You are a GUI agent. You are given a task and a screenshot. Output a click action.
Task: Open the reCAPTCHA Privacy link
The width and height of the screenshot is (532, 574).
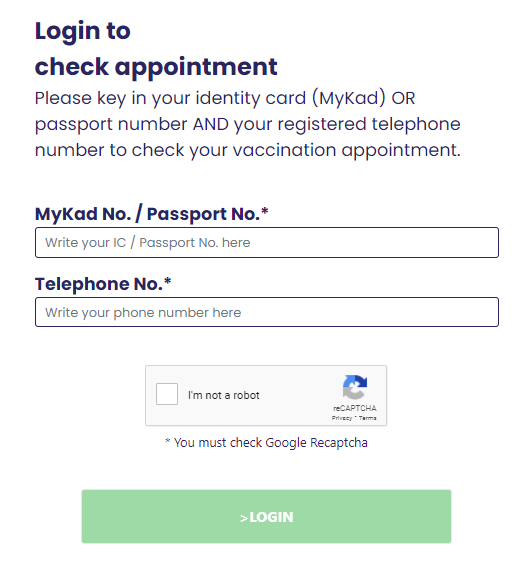(342, 418)
